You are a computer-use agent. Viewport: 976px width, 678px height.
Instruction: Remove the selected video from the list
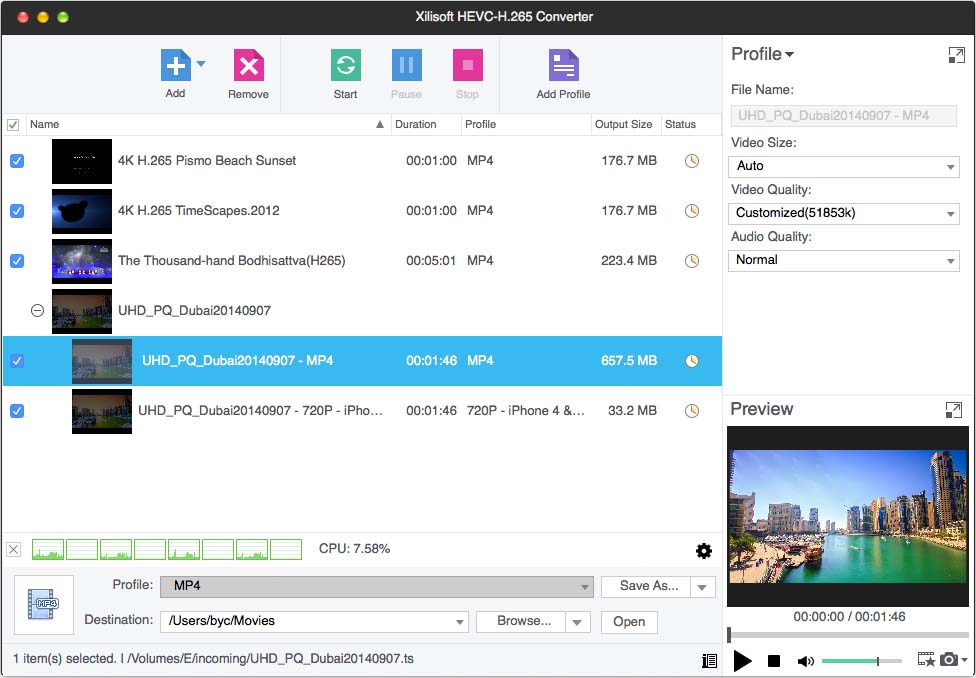pyautogui.click(x=248, y=66)
